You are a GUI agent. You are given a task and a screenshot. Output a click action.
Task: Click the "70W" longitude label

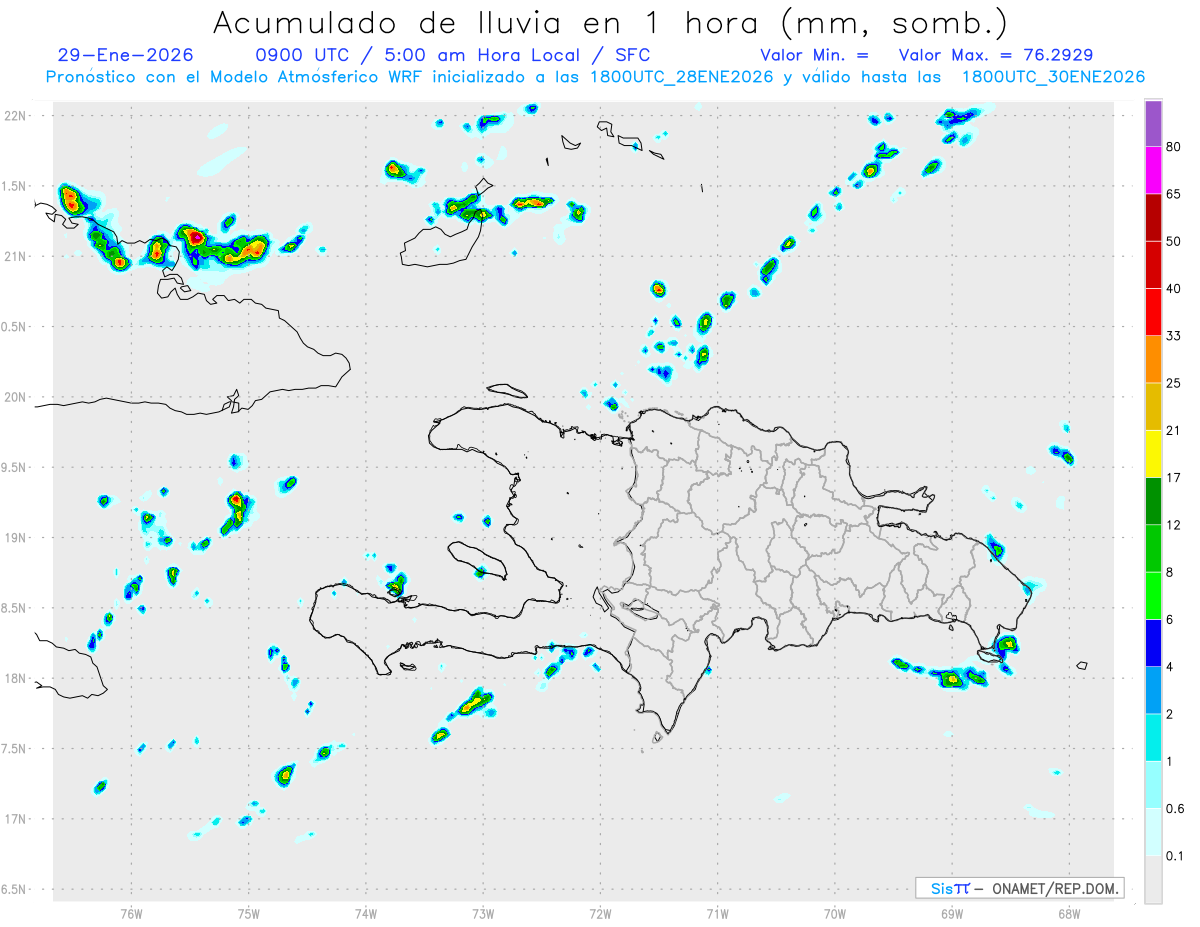coord(835,913)
